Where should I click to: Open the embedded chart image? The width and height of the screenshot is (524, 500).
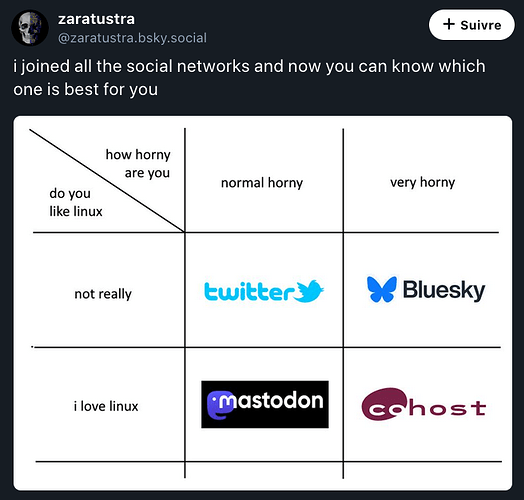(x=263, y=303)
